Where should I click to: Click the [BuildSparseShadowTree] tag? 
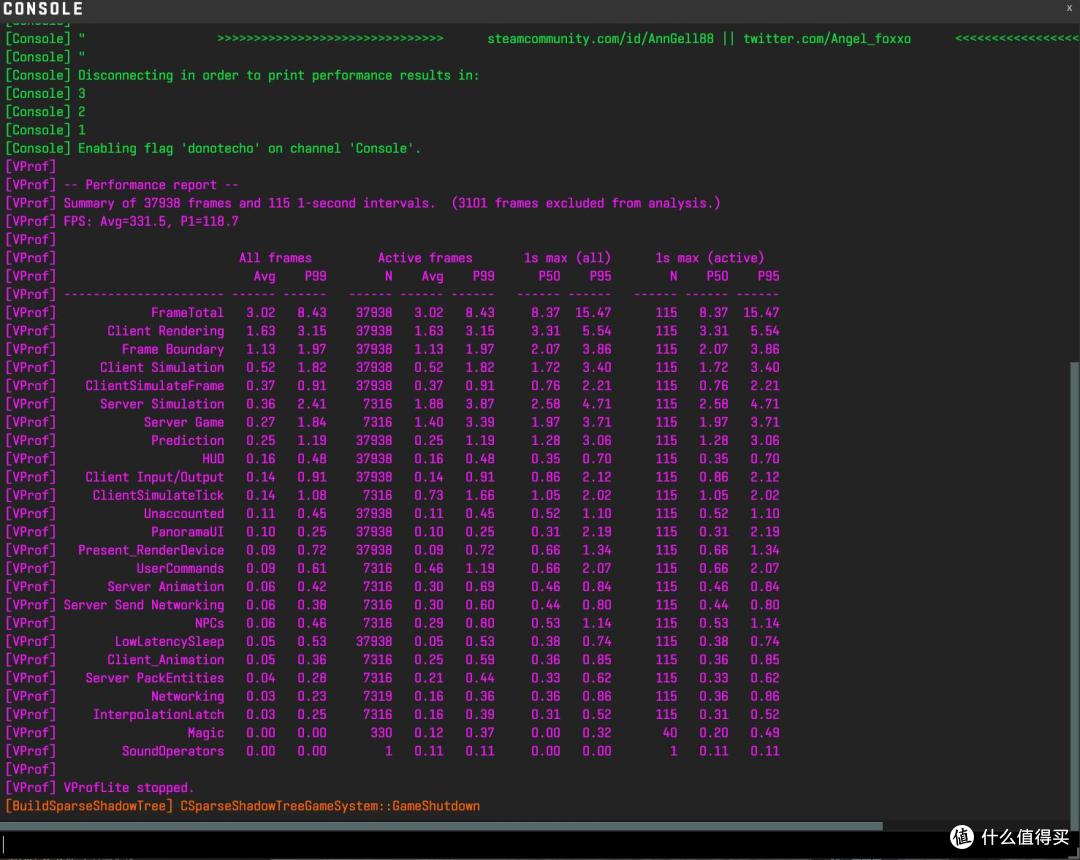[89, 806]
